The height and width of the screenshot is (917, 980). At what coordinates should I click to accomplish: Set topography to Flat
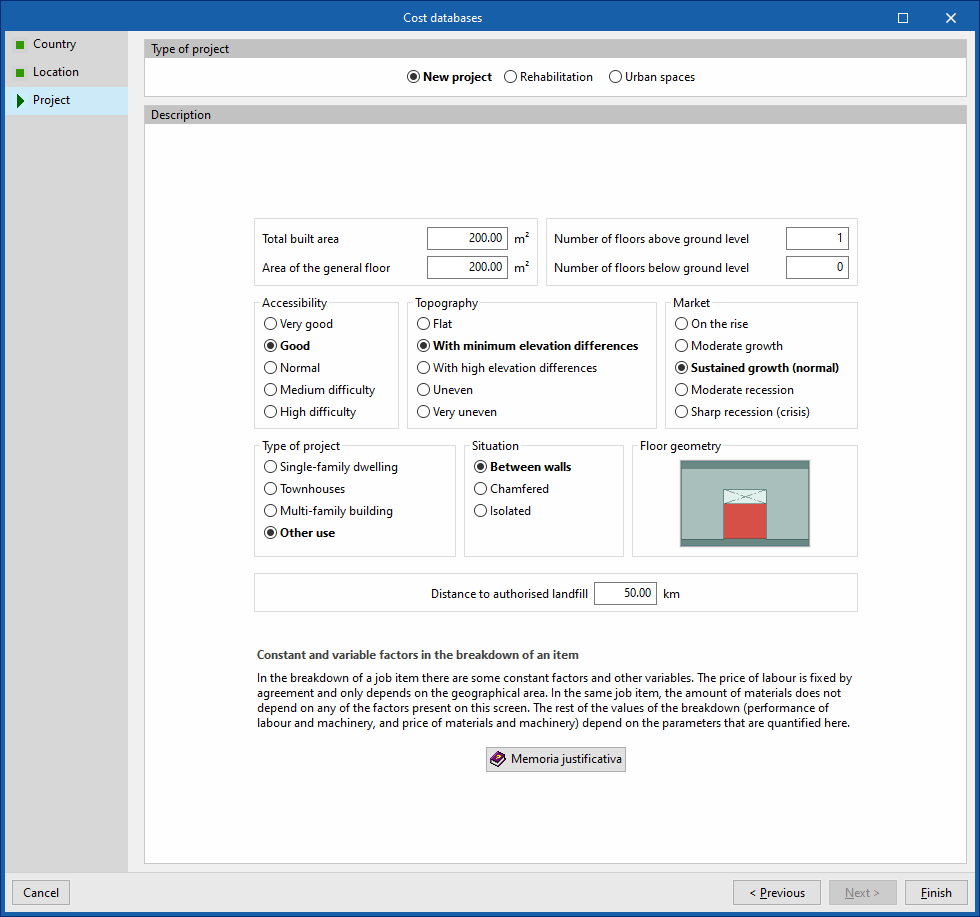point(434,324)
